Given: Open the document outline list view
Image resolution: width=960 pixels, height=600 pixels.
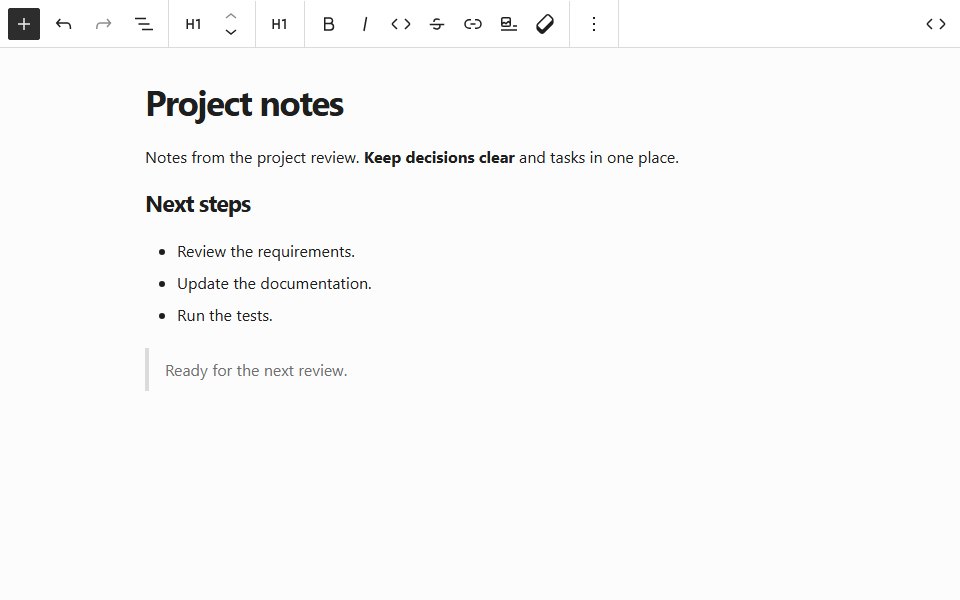Looking at the screenshot, I should [x=143, y=24].
